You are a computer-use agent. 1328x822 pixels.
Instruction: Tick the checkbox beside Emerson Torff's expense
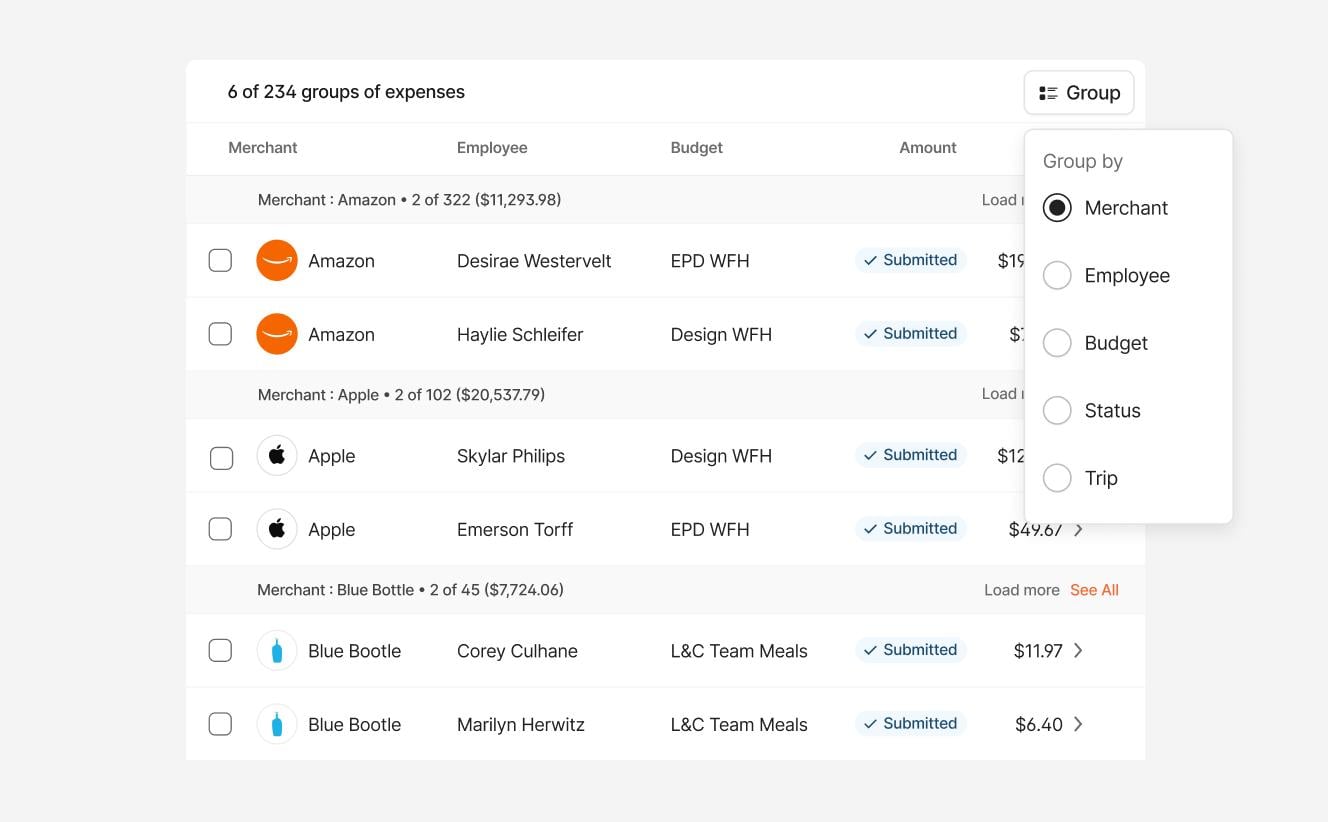pyautogui.click(x=220, y=529)
